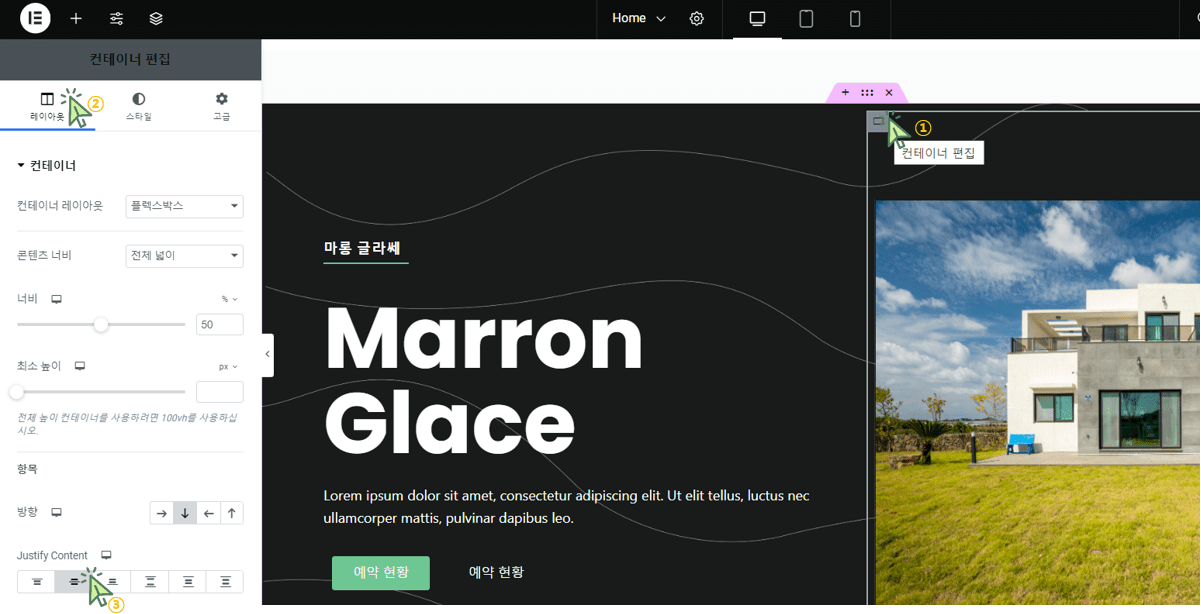Image resolution: width=1201 pixels, height=614 pixels.
Task: Switch to tablet preview mode
Action: tap(806, 19)
